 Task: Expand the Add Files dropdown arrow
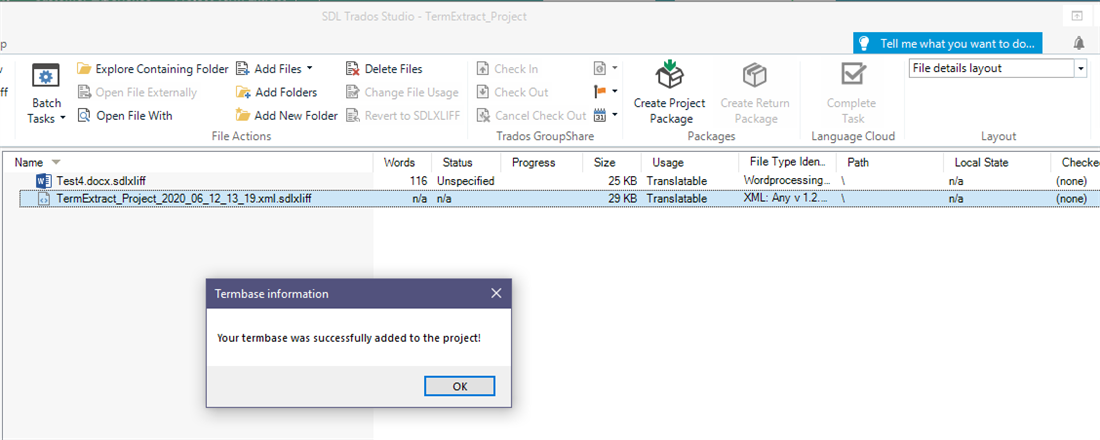click(x=309, y=69)
